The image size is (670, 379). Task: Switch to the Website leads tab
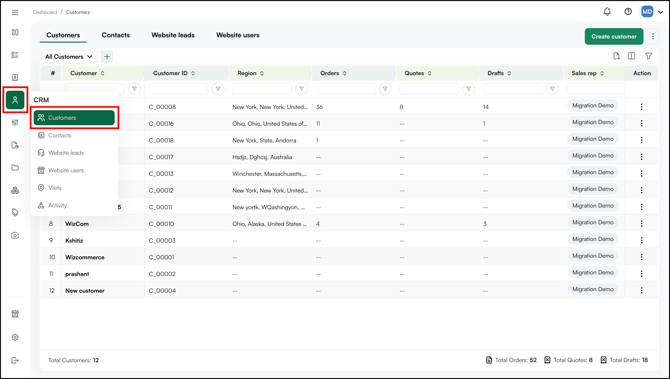coord(173,35)
